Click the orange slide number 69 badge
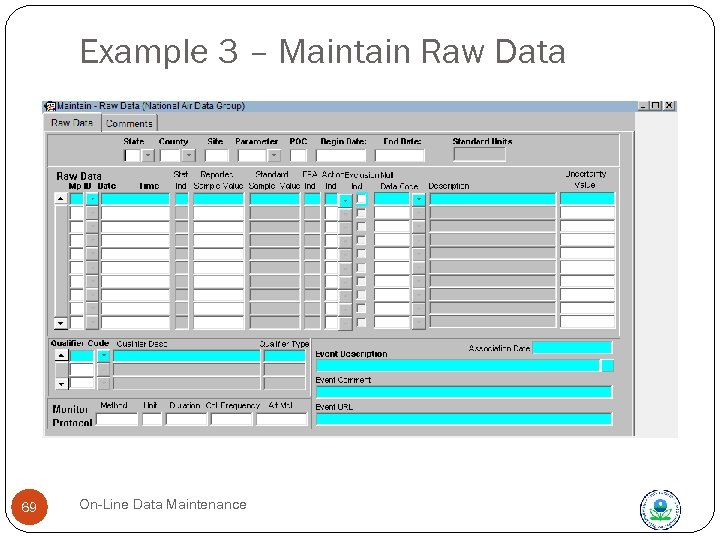Viewport: 720px width, 540px height. 29,507
